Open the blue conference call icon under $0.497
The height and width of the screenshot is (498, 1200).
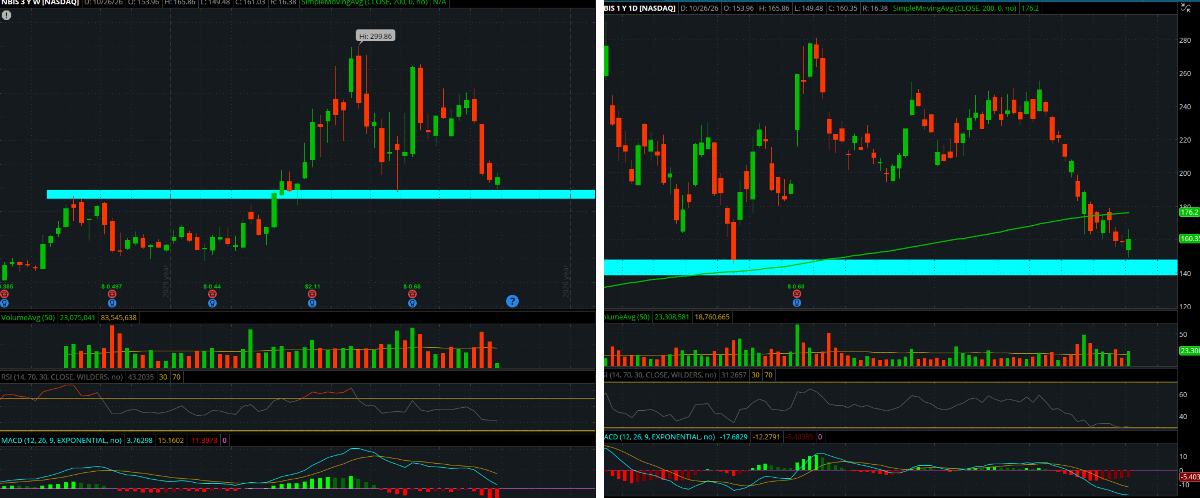[x=112, y=303]
